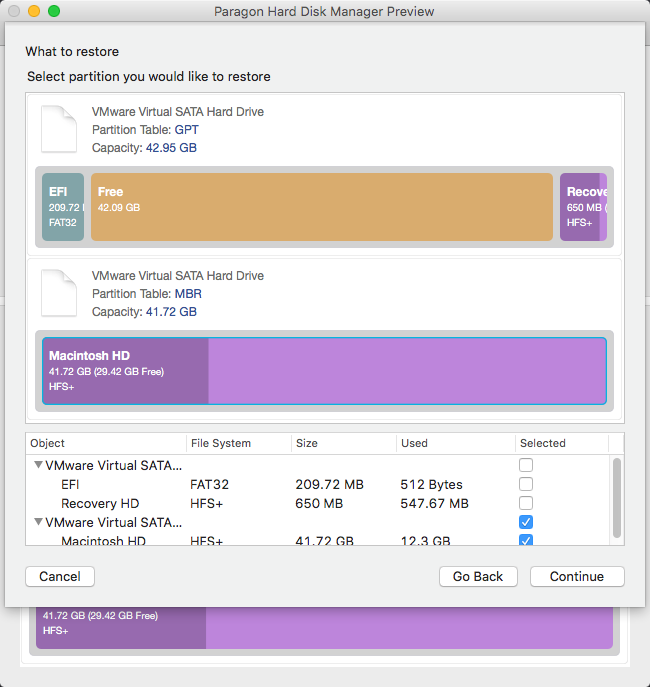This screenshot has width=650, height=687.
Task: Click the FAT32 file system cell
Action: [209, 485]
